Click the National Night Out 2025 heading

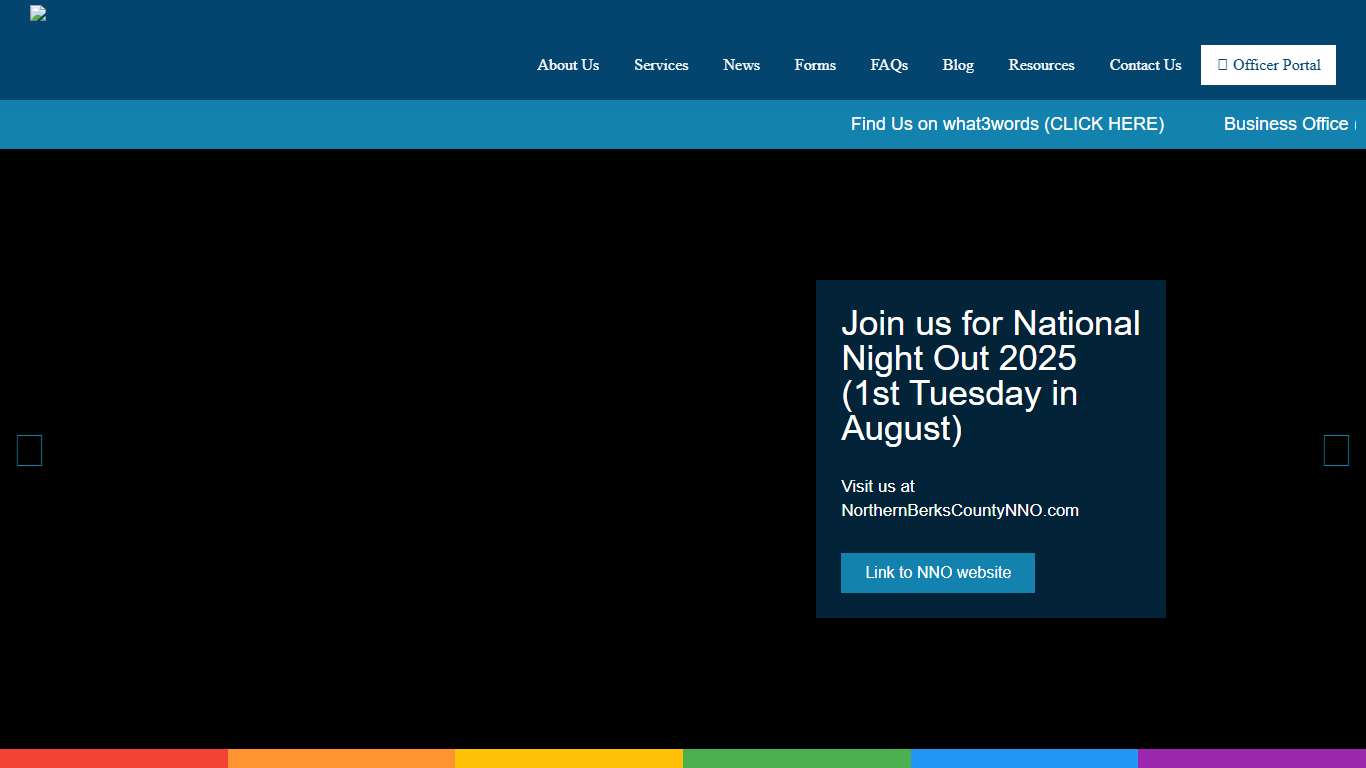click(x=990, y=375)
